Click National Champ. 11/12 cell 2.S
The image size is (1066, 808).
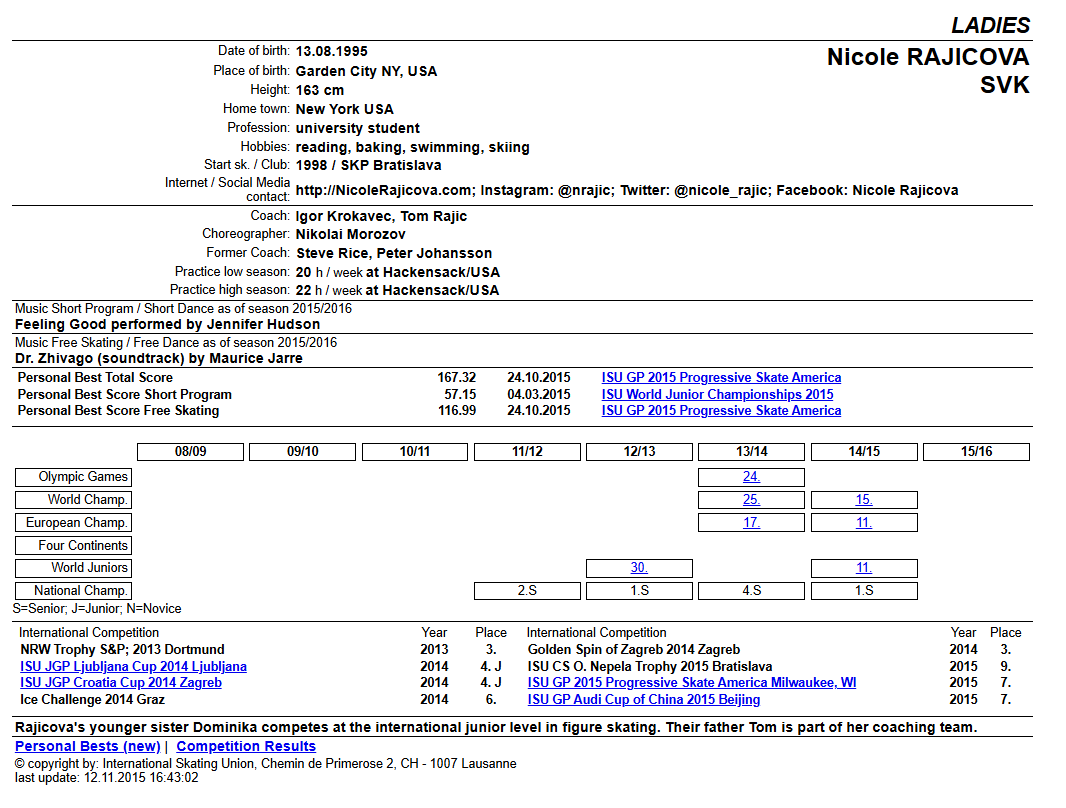coord(528,591)
